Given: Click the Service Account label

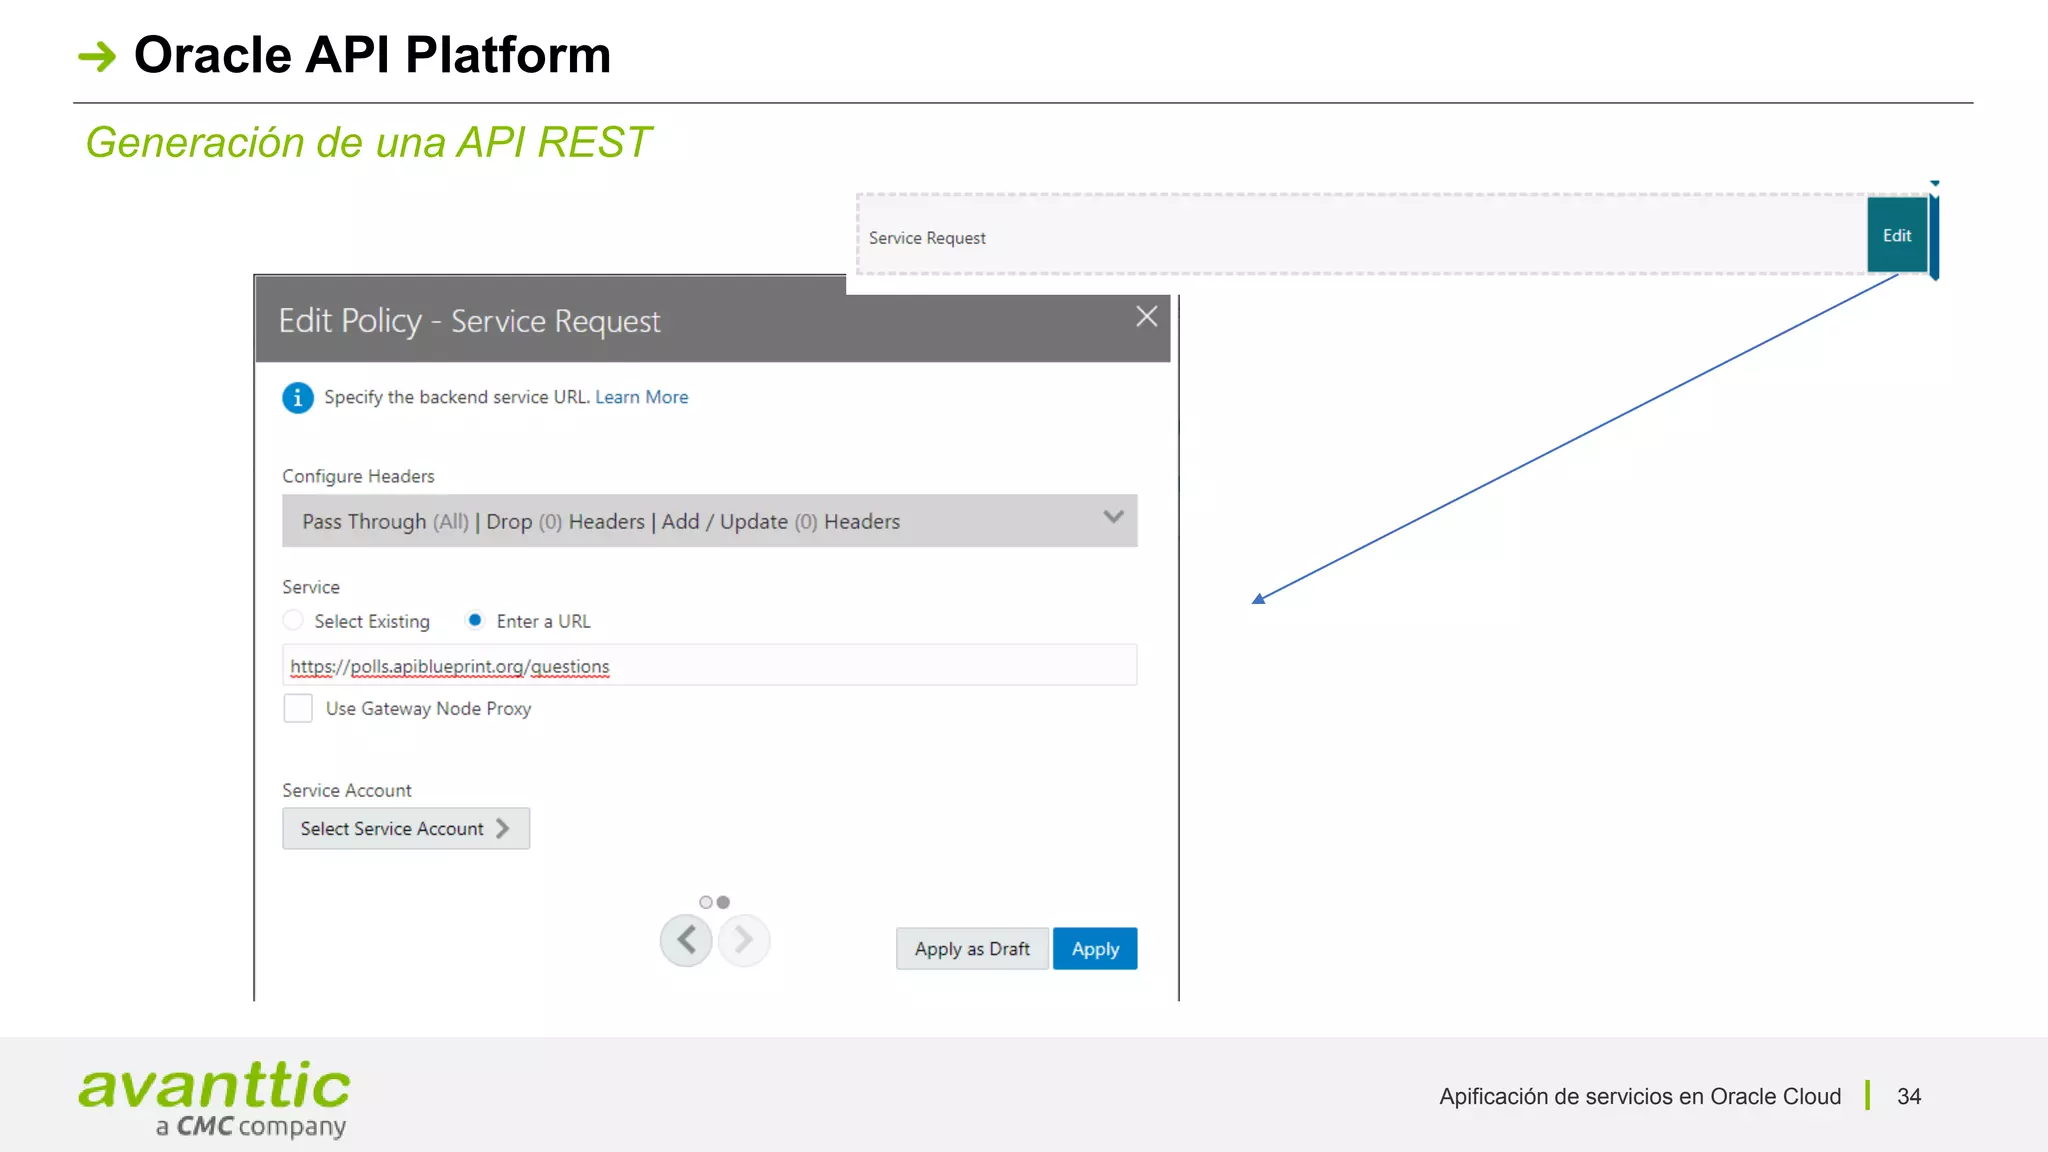Looking at the screenshot, I should click(x=347, y=790).
